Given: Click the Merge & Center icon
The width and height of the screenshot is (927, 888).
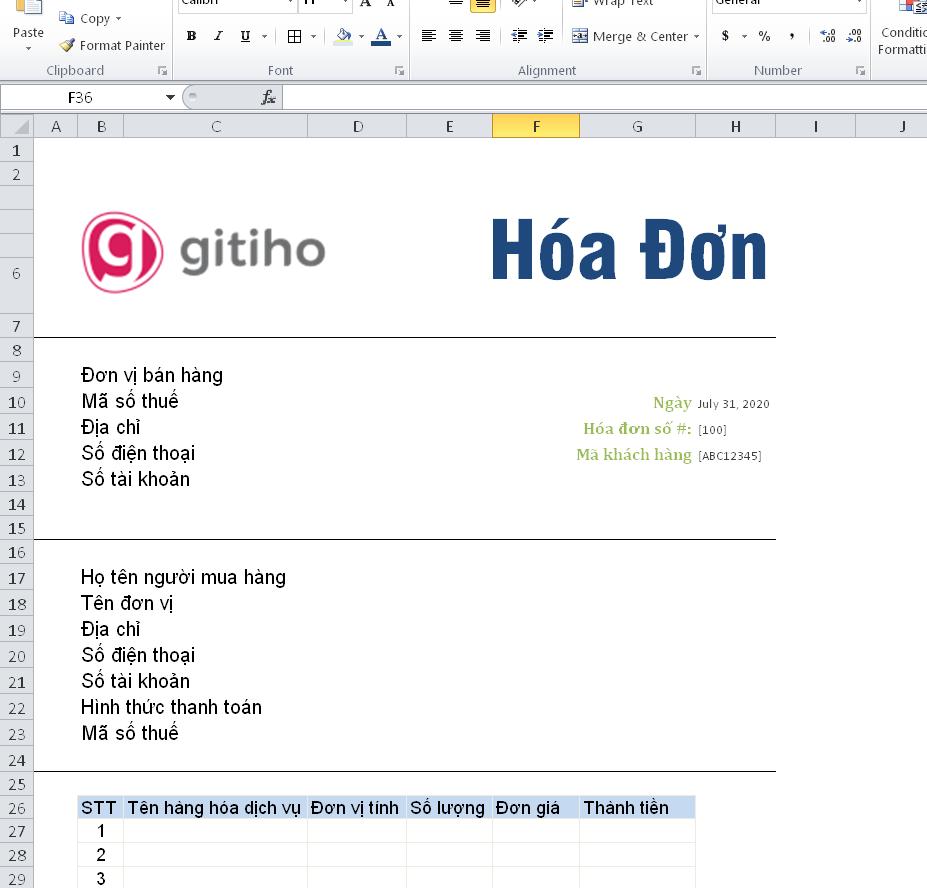Looking at the screenshot, I should [579, 36].
